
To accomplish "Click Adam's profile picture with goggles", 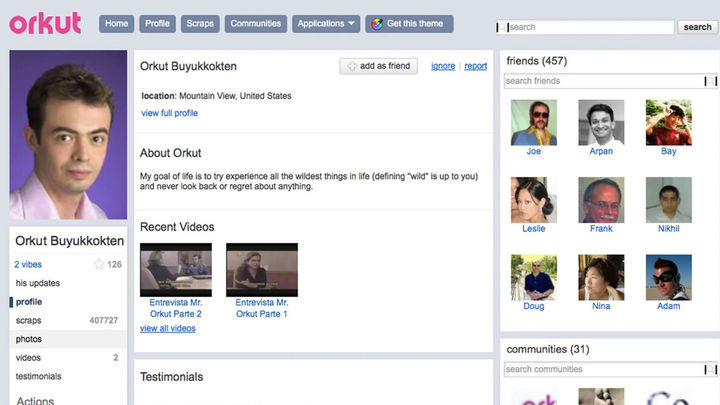I will coord(668,277).
